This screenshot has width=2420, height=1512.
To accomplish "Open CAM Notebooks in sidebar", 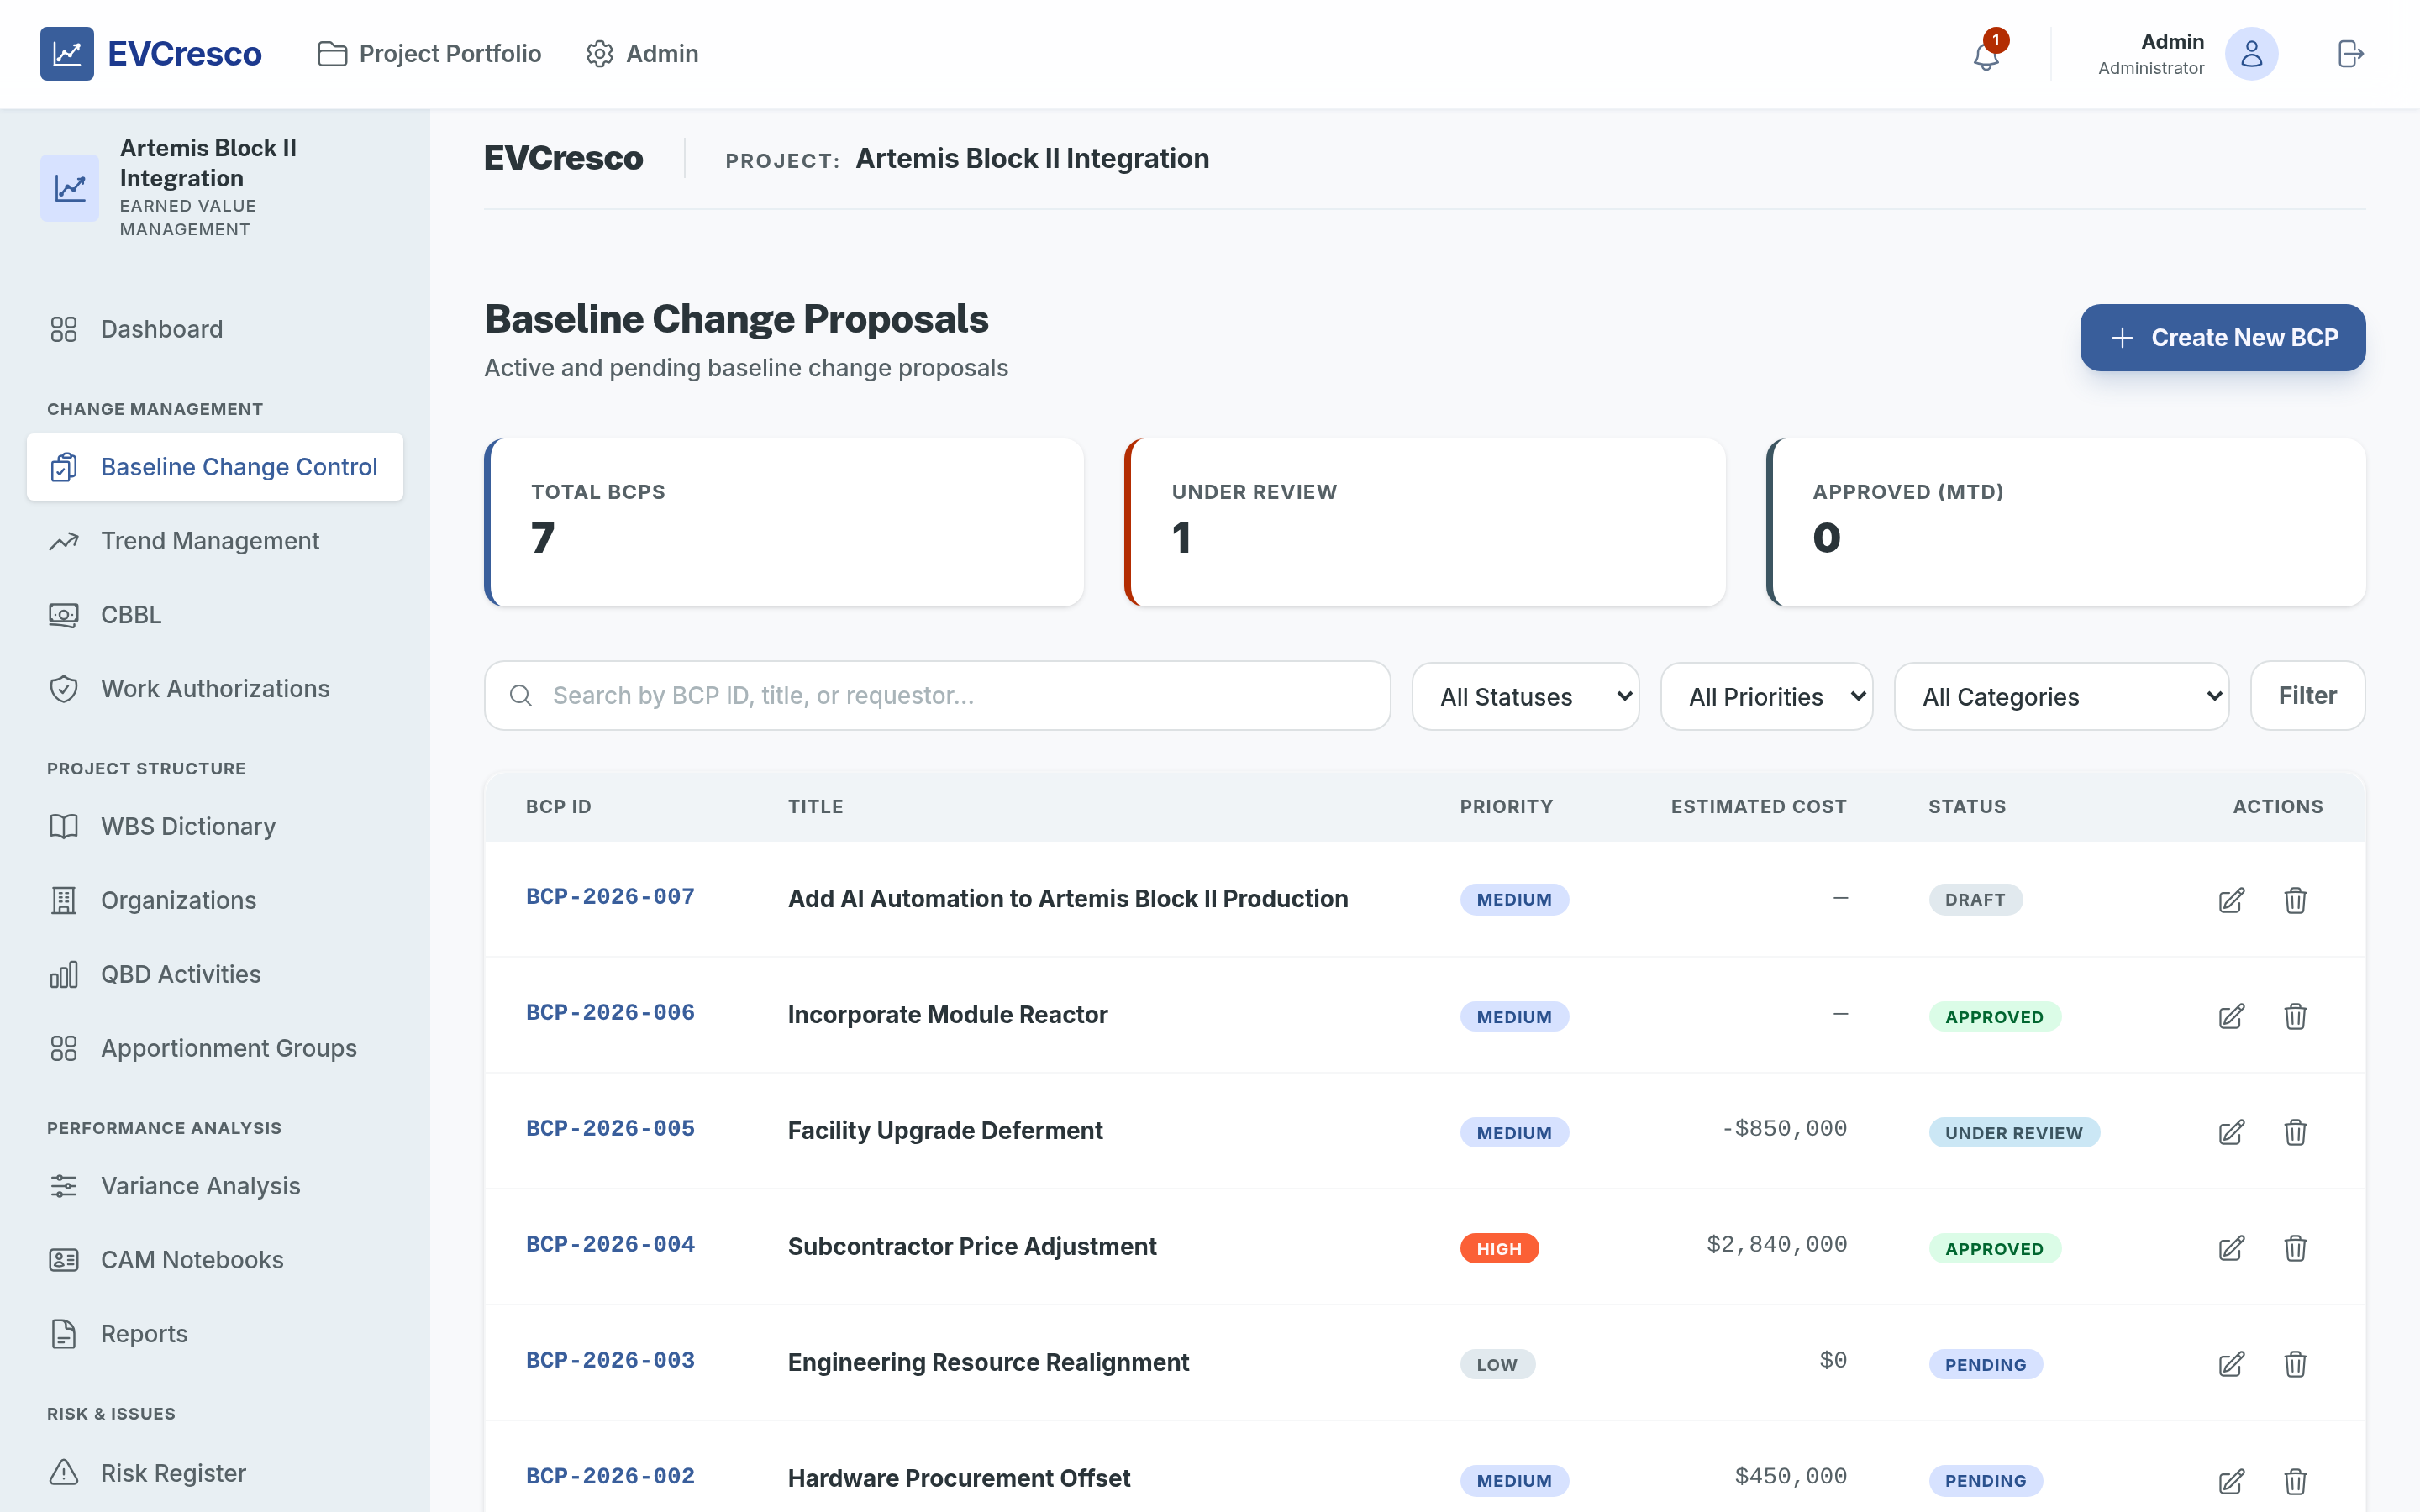I will click(215, 1260).
